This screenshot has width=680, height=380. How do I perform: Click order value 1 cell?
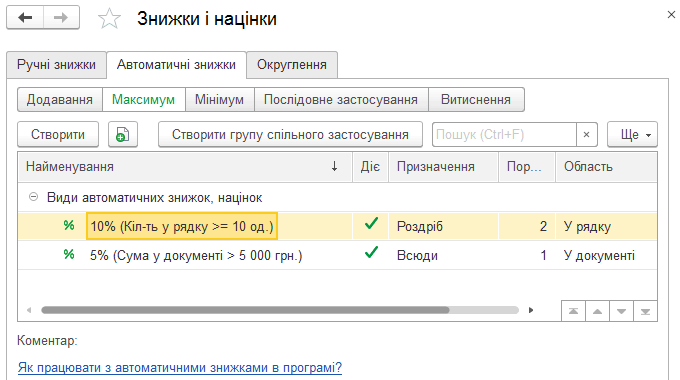(x=527, y=255)
